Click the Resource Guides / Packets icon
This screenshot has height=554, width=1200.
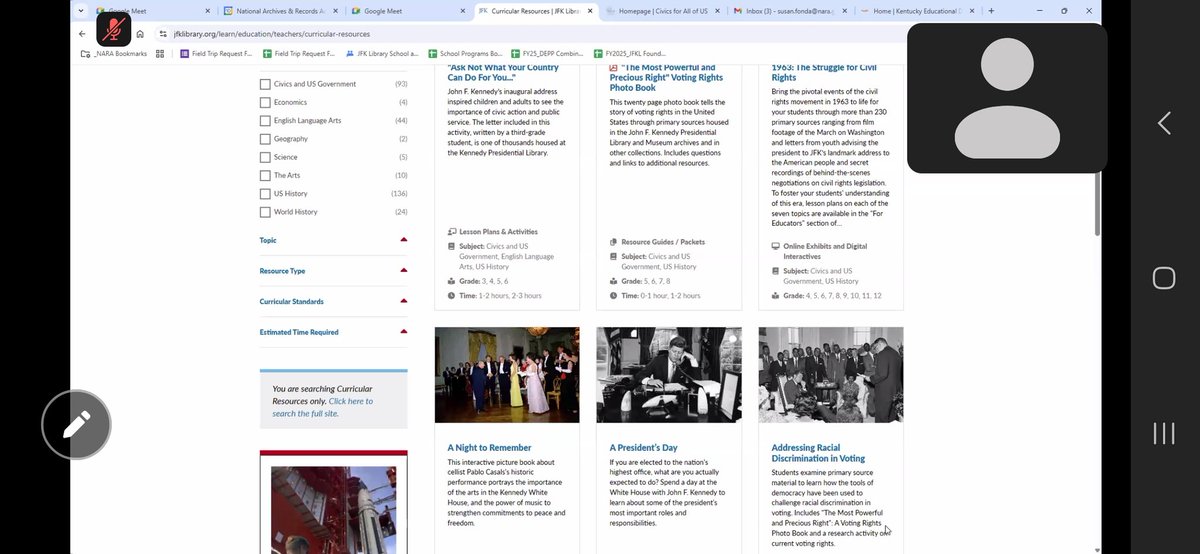(x=614, y=242)
